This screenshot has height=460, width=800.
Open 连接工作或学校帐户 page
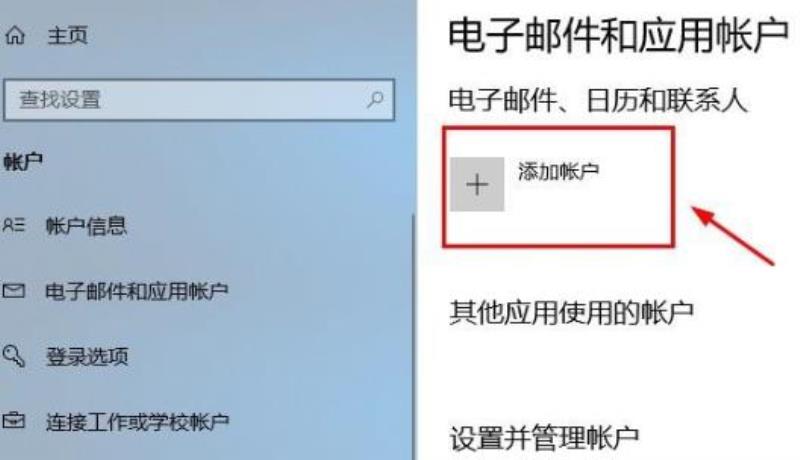point(138,422)
